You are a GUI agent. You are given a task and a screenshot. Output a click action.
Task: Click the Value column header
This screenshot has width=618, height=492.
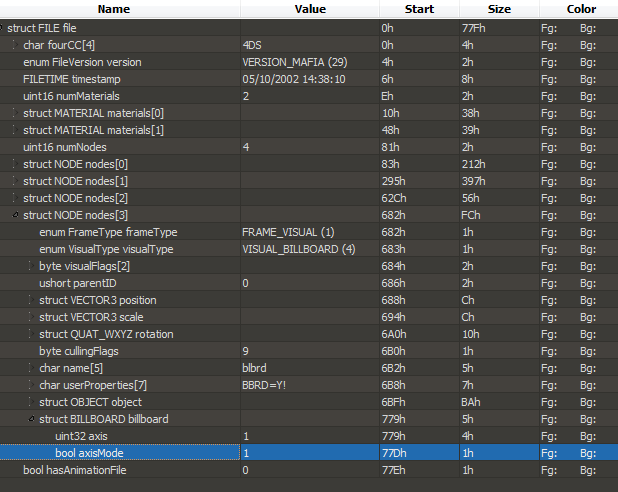coord(309,9)
